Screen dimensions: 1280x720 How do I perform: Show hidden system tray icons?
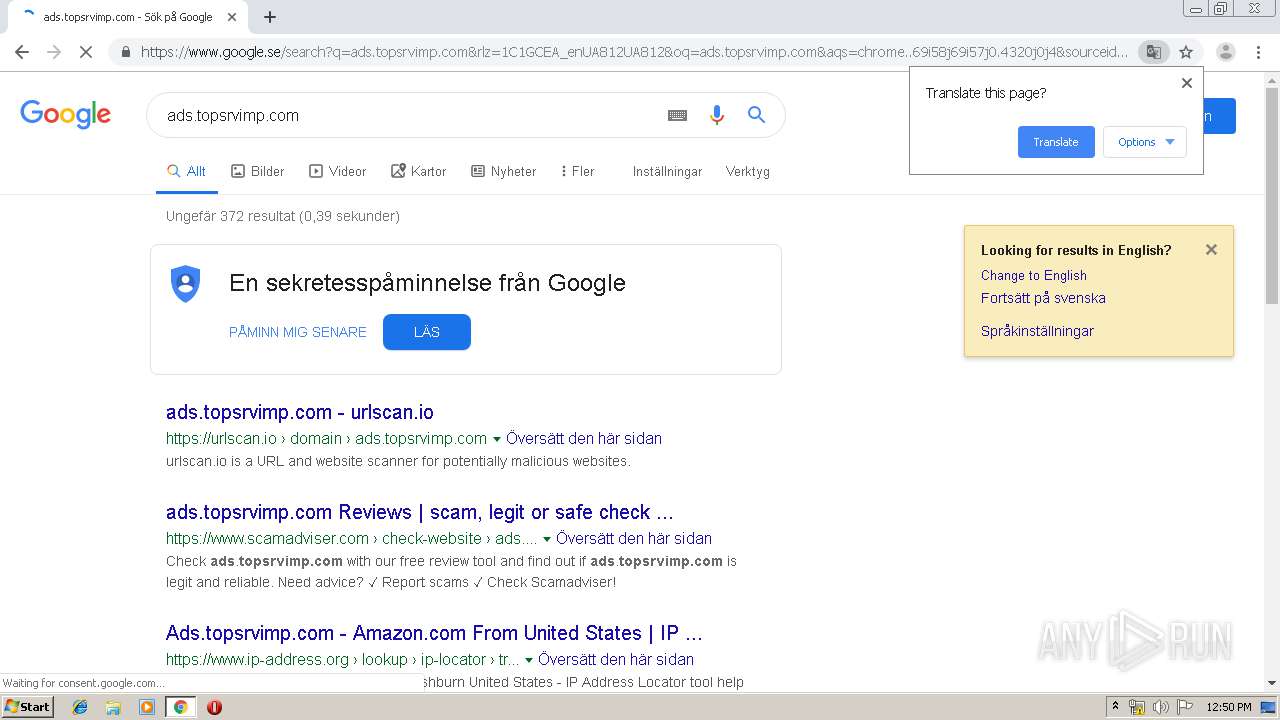click(1115, 707)
